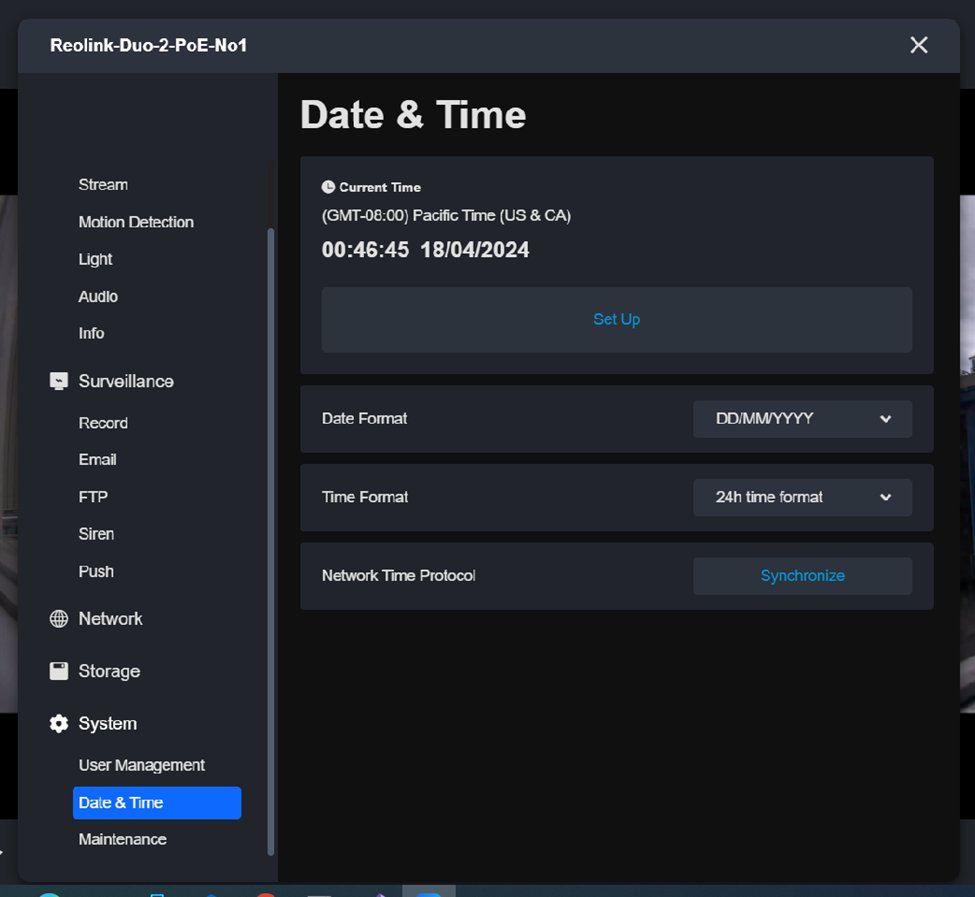
Task: Select the highlighted Date & Time item
Action: 157,803
